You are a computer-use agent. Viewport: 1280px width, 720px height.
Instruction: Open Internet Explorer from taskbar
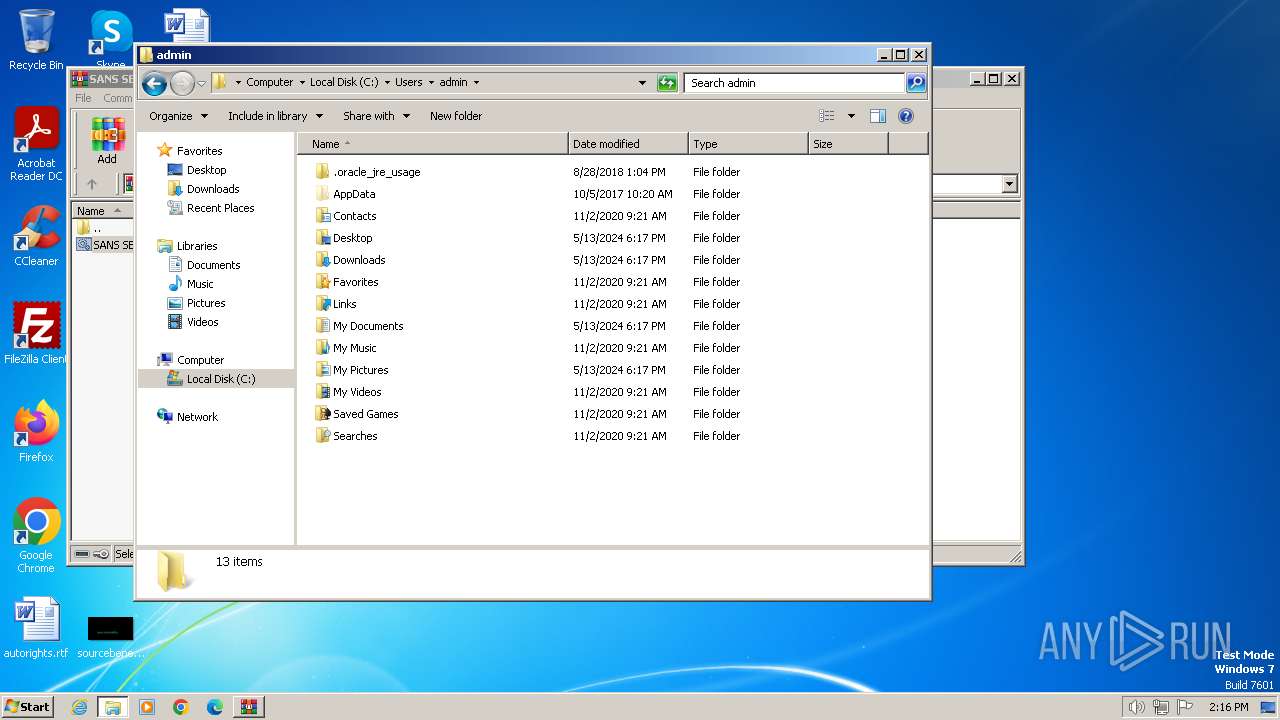coord(79,707)
